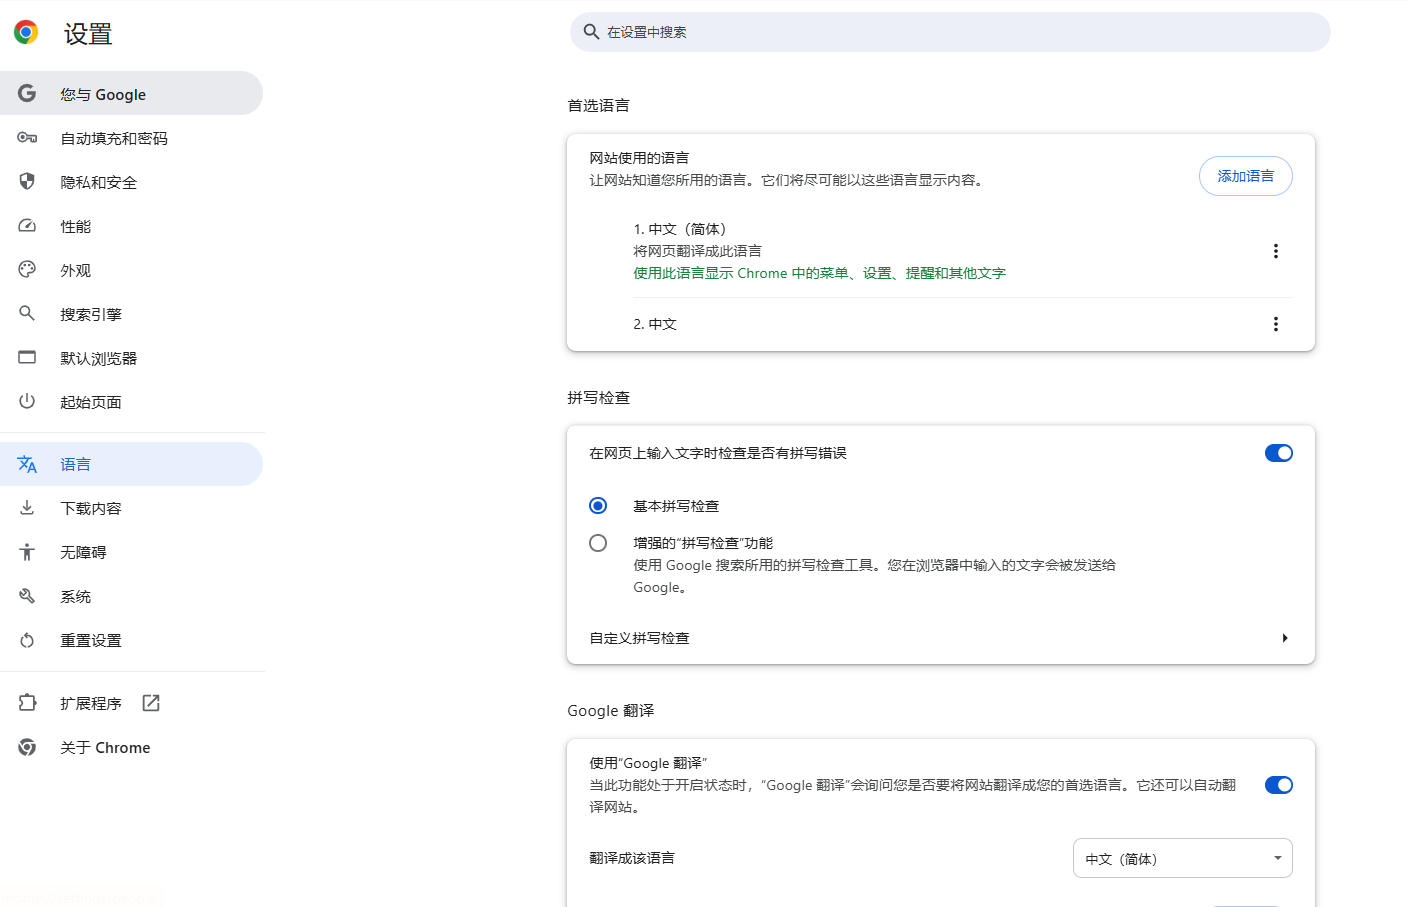Viewport: 1407px width, 907px height.
Task: Click the external link icon beside 扩展程序
Action: click(x=151, y=703)
